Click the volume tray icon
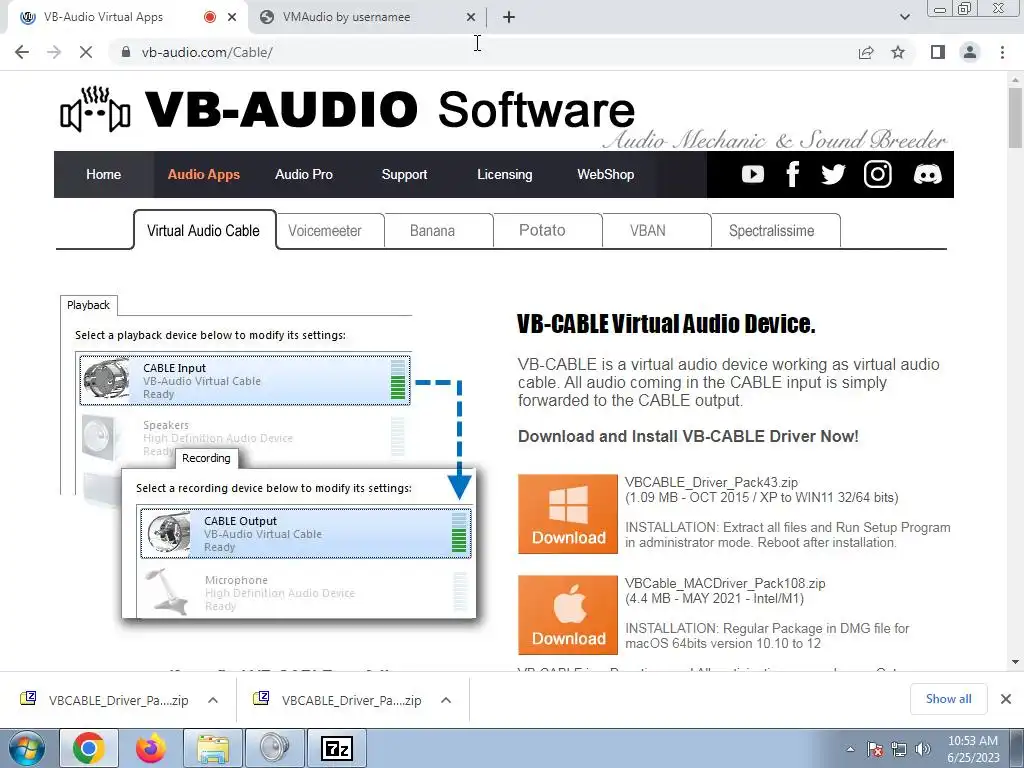1024x768 pixels. pos(922,749)
